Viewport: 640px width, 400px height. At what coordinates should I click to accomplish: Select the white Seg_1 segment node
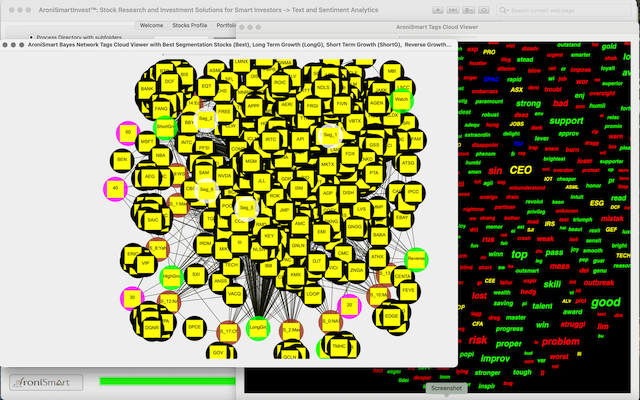point(330,135)
